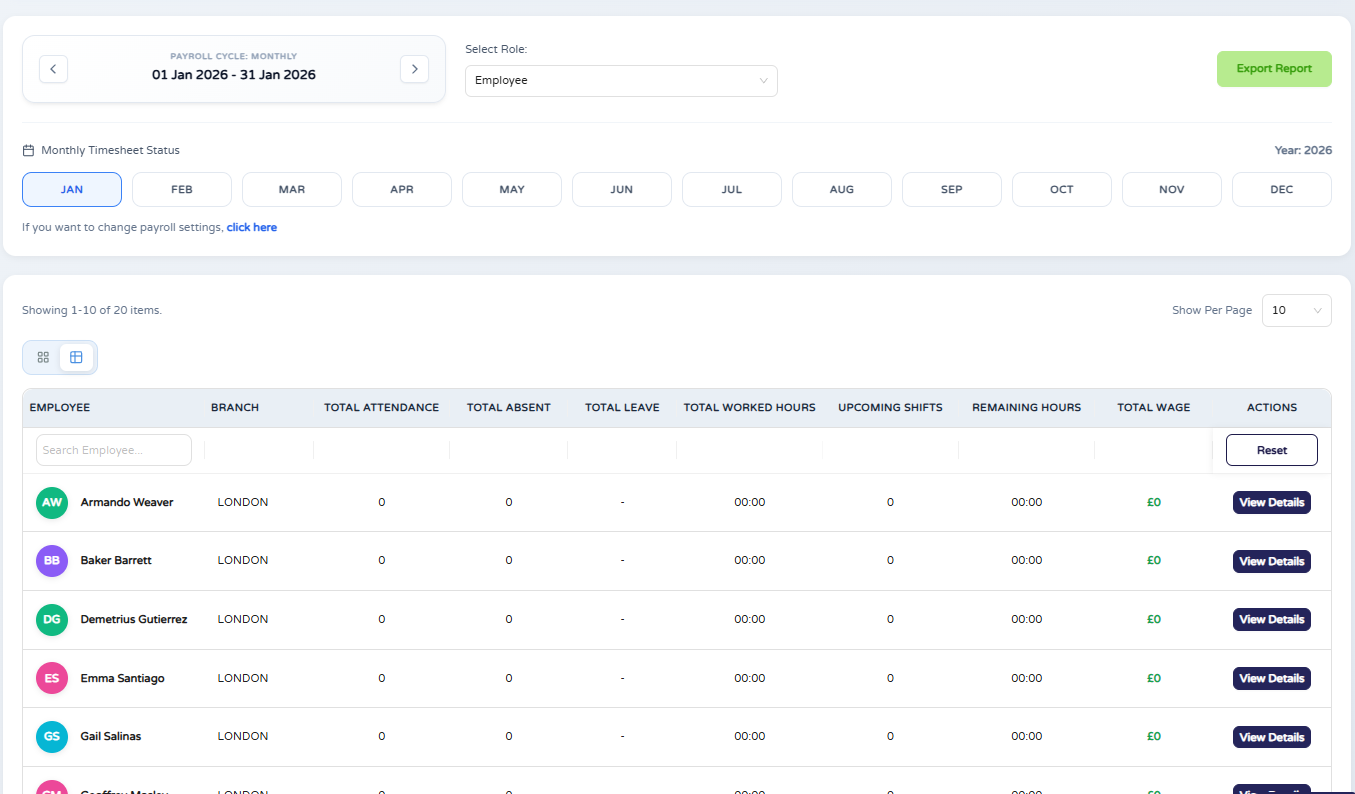1355x794 pixels.
Task: Click Demetrius Gutierrez's LONDON branch cell
Action: coord(243,620)
